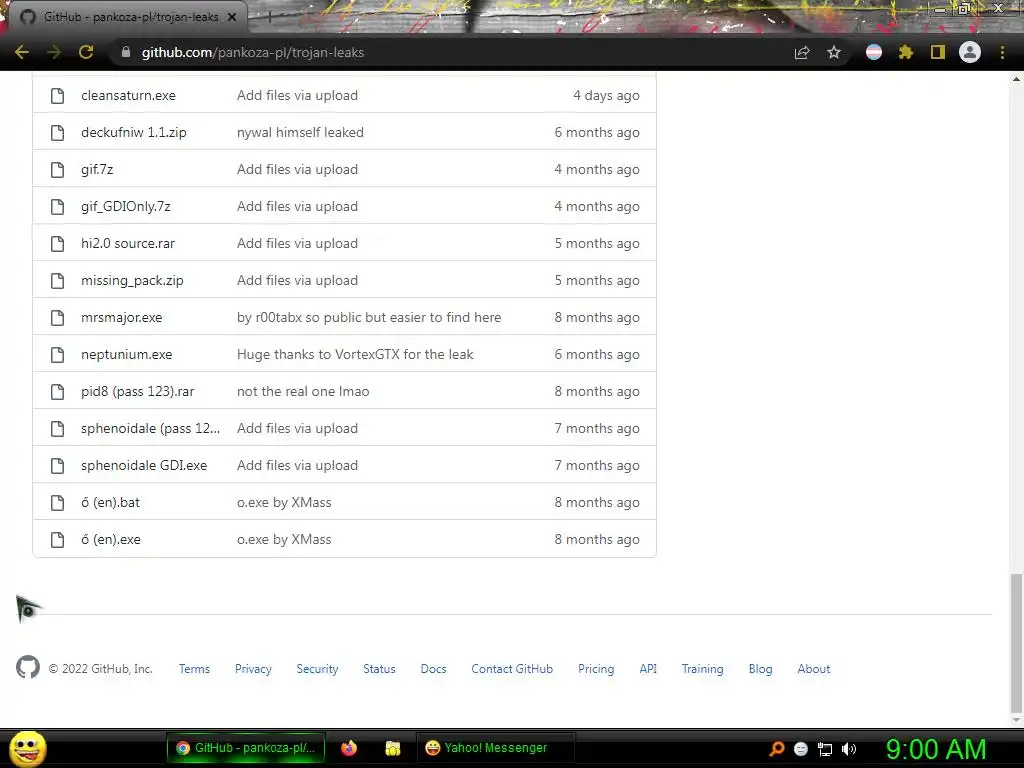This screenshot has width=1024, height=768.
Task: Open commit 'nywal himself leaked'
Action: click(300, 133)
